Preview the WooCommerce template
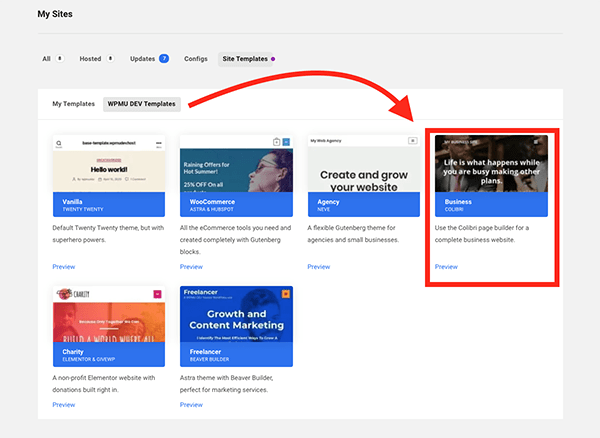This screenshot has height=438, width=600. pos(191,267)
